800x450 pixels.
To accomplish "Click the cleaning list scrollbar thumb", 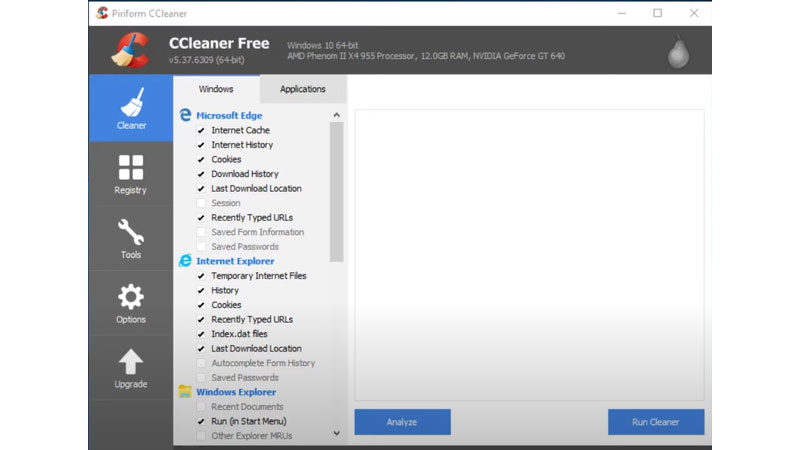I will pos(336,192).
